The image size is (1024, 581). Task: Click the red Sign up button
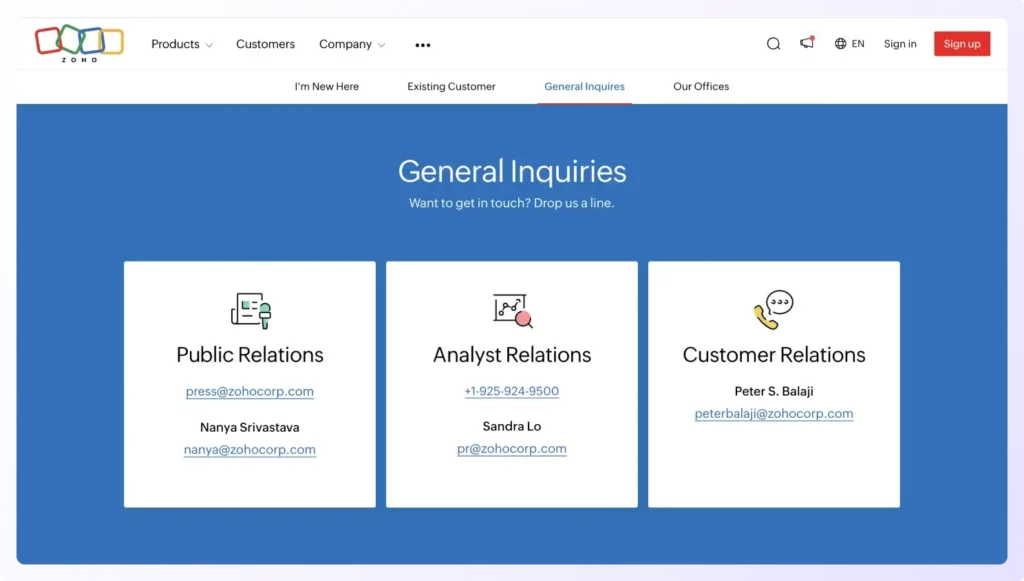pos(962,44)
